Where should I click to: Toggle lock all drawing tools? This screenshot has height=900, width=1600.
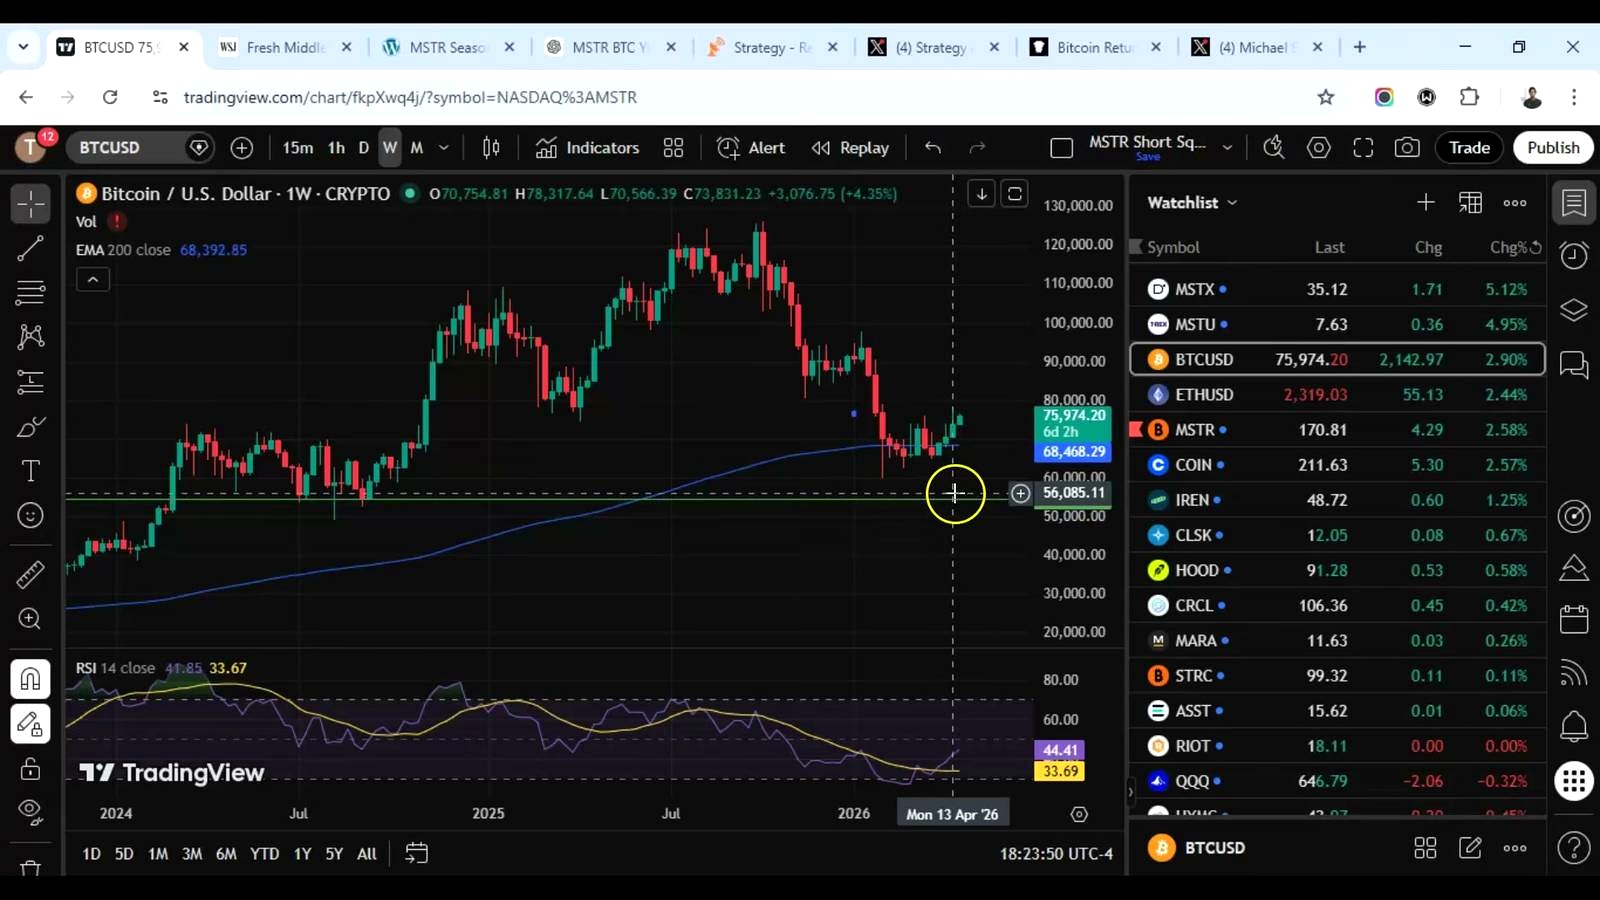pos(30,768)
